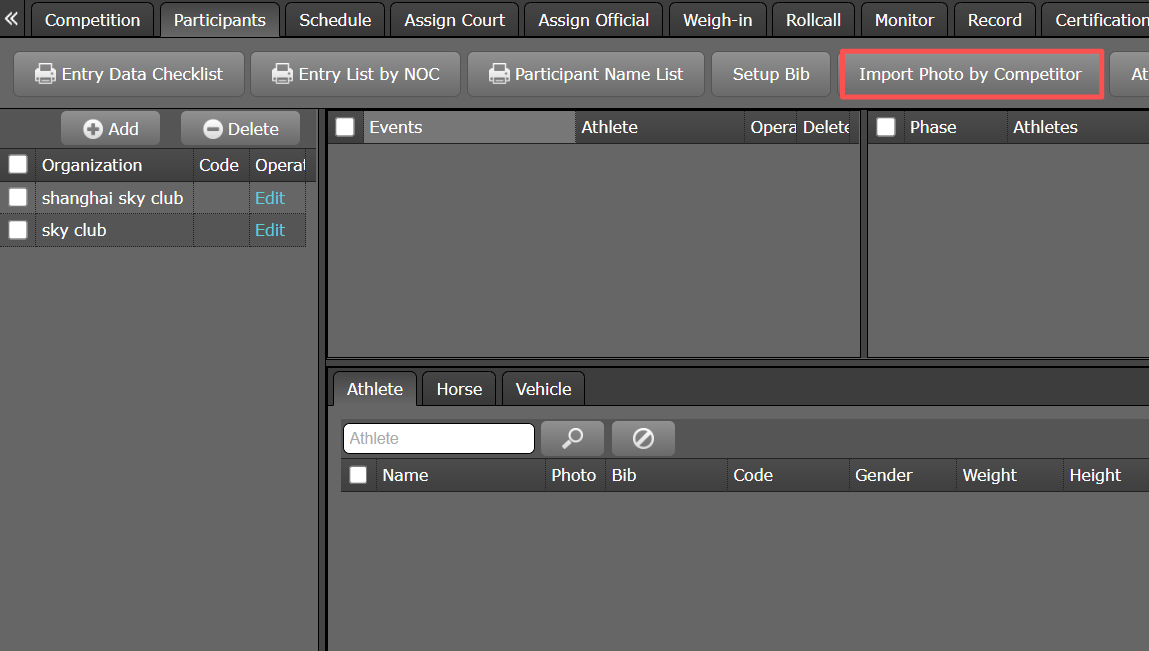The width and height of the screenshot is (1149, 651).
Task: Print the Entry Data Checklist
Action: (x=128, y=74)
